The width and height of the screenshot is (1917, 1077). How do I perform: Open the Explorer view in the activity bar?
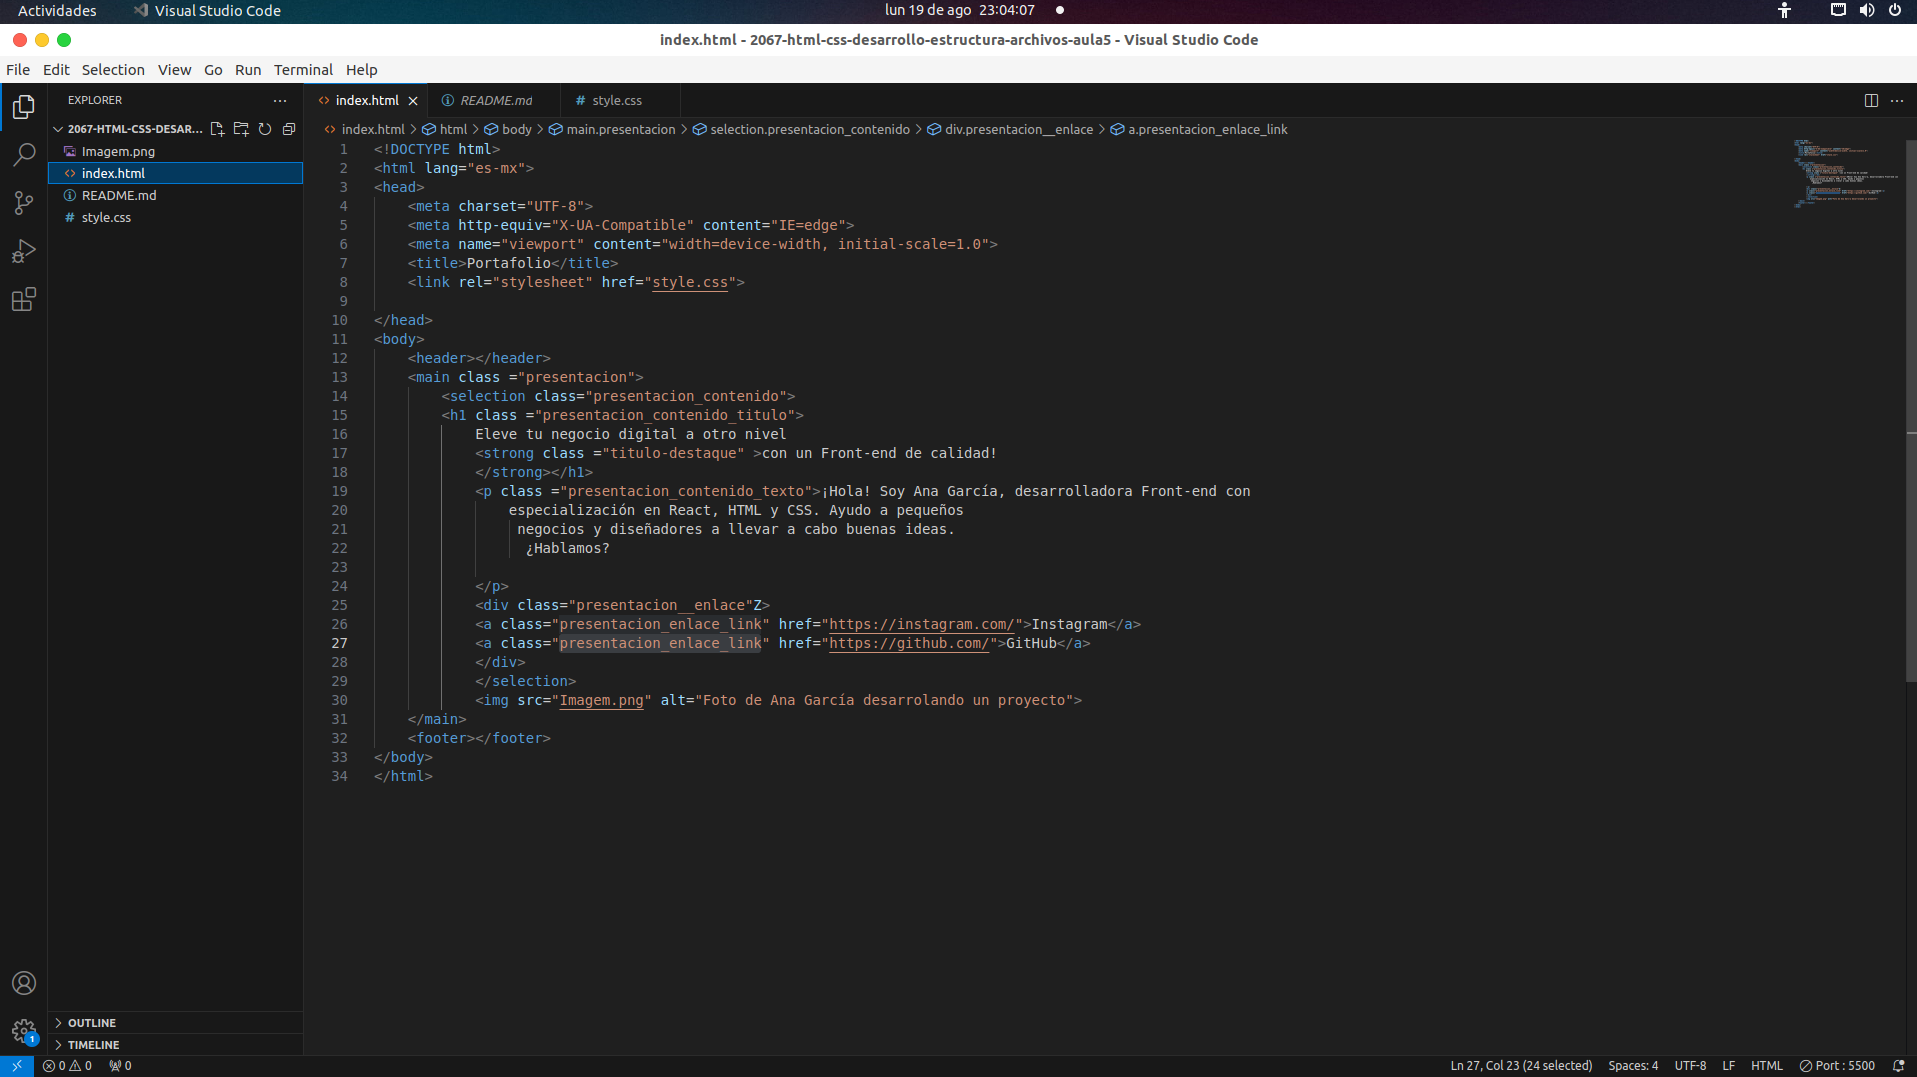click(x=24, y=106)
